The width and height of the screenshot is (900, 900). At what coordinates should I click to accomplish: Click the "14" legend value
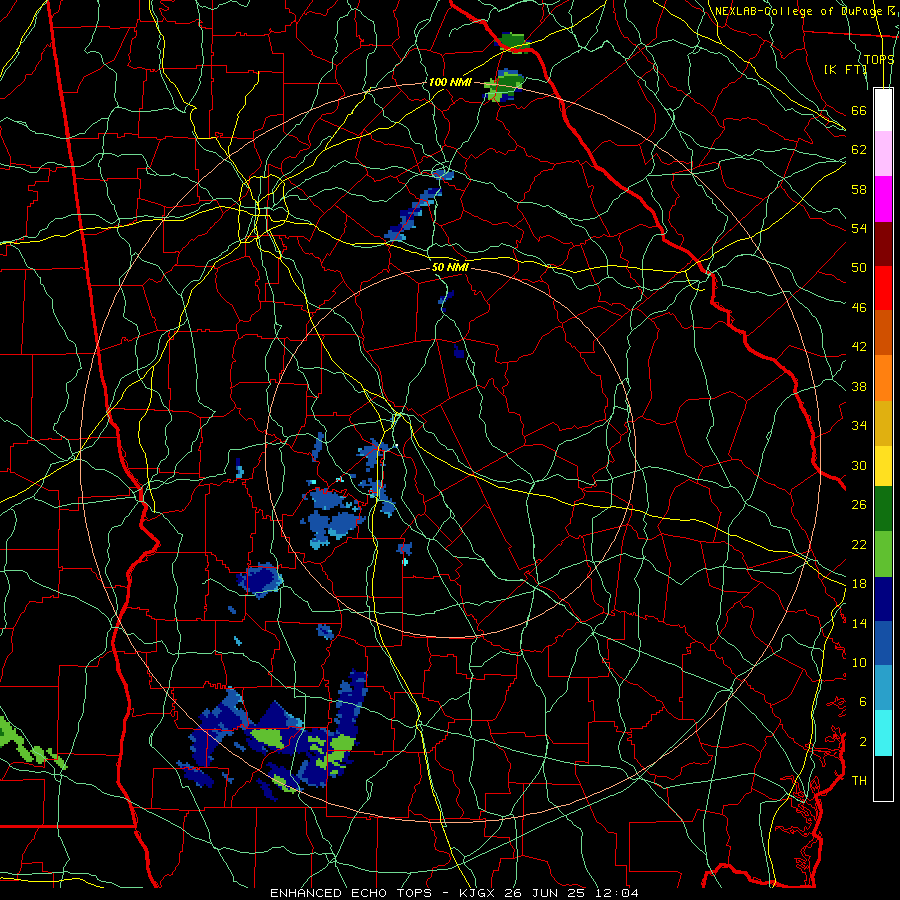point(859,623)
